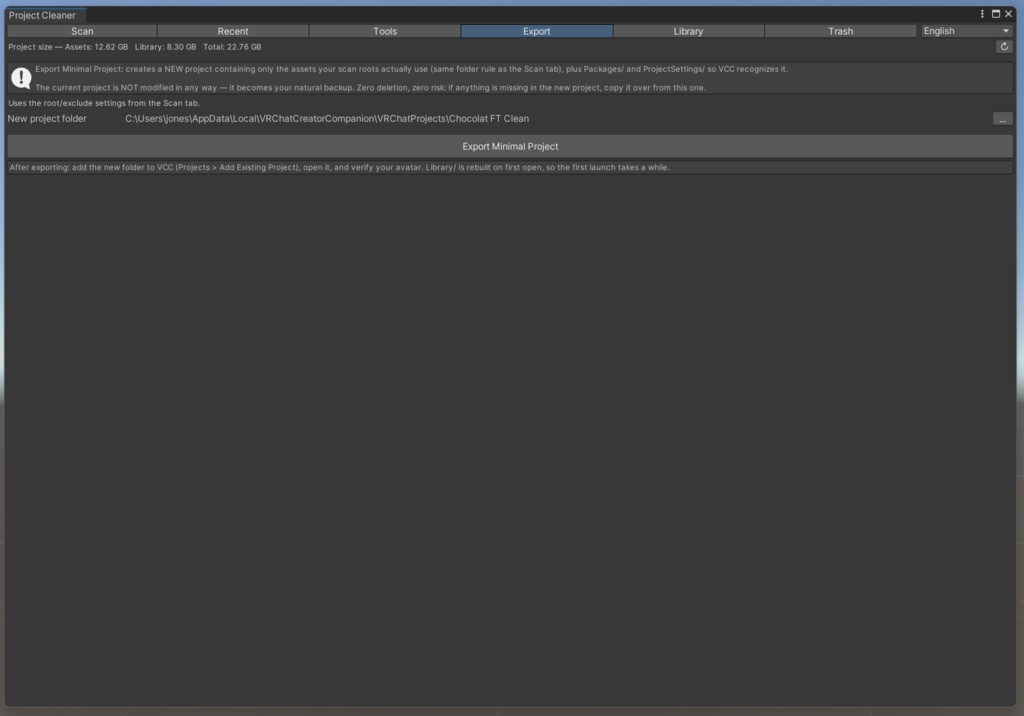Refresh project size with the reload icon

1004,46
